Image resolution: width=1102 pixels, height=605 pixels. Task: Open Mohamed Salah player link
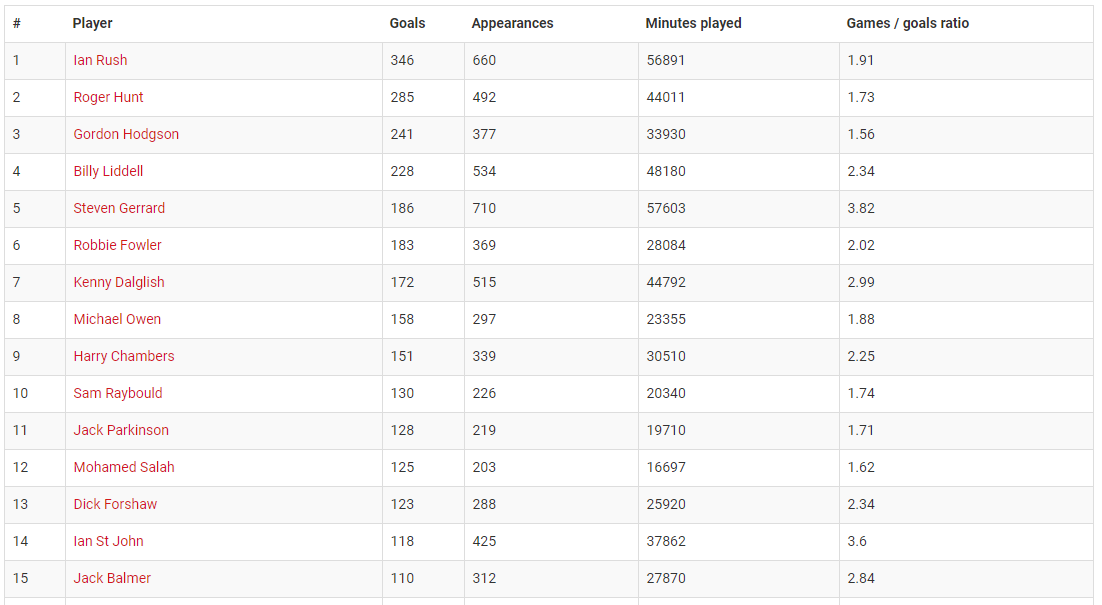tap(124, 467)
